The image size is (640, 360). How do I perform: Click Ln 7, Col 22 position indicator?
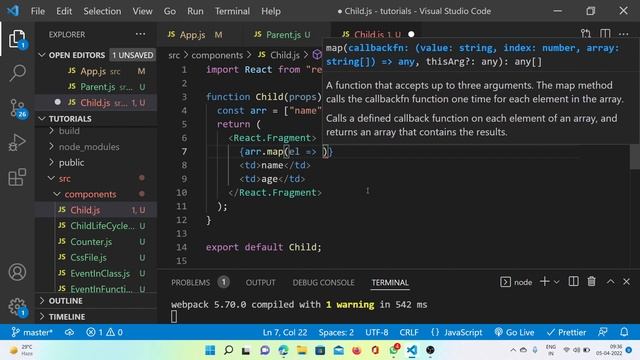[285, 332]
